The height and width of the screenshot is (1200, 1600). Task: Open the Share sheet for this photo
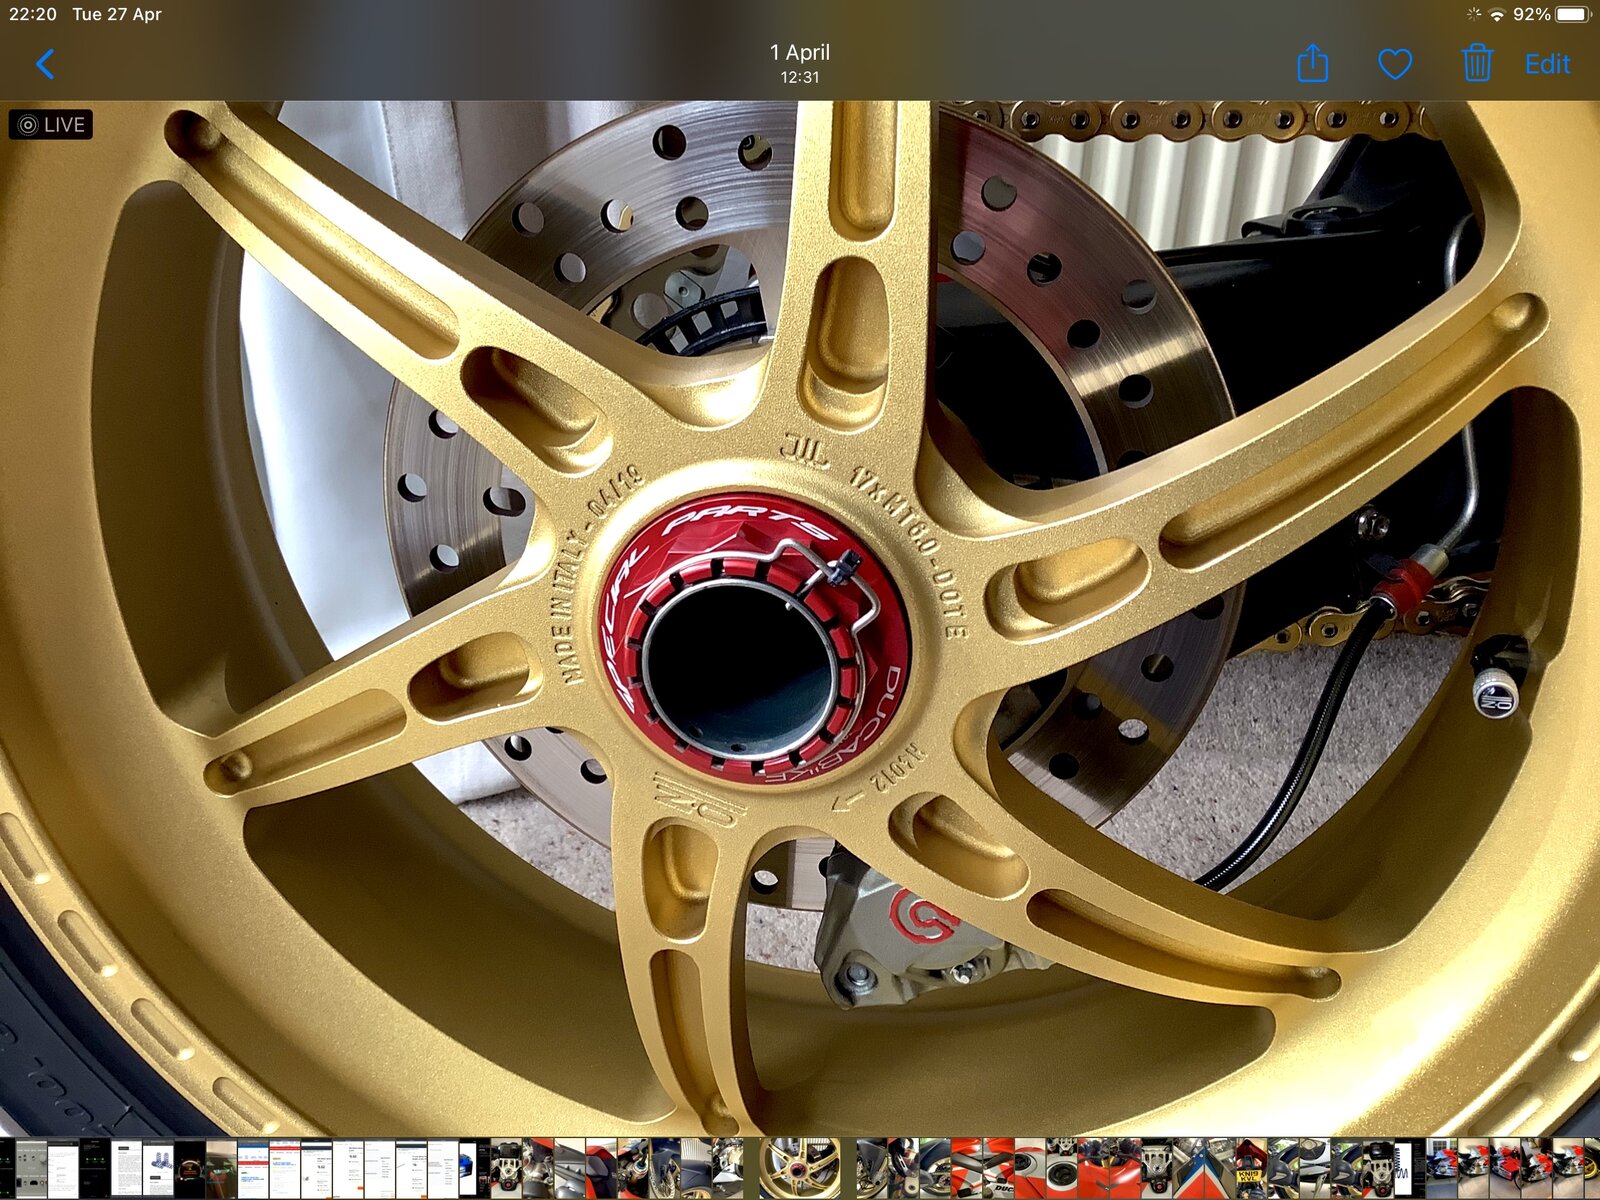point(1312,64)
